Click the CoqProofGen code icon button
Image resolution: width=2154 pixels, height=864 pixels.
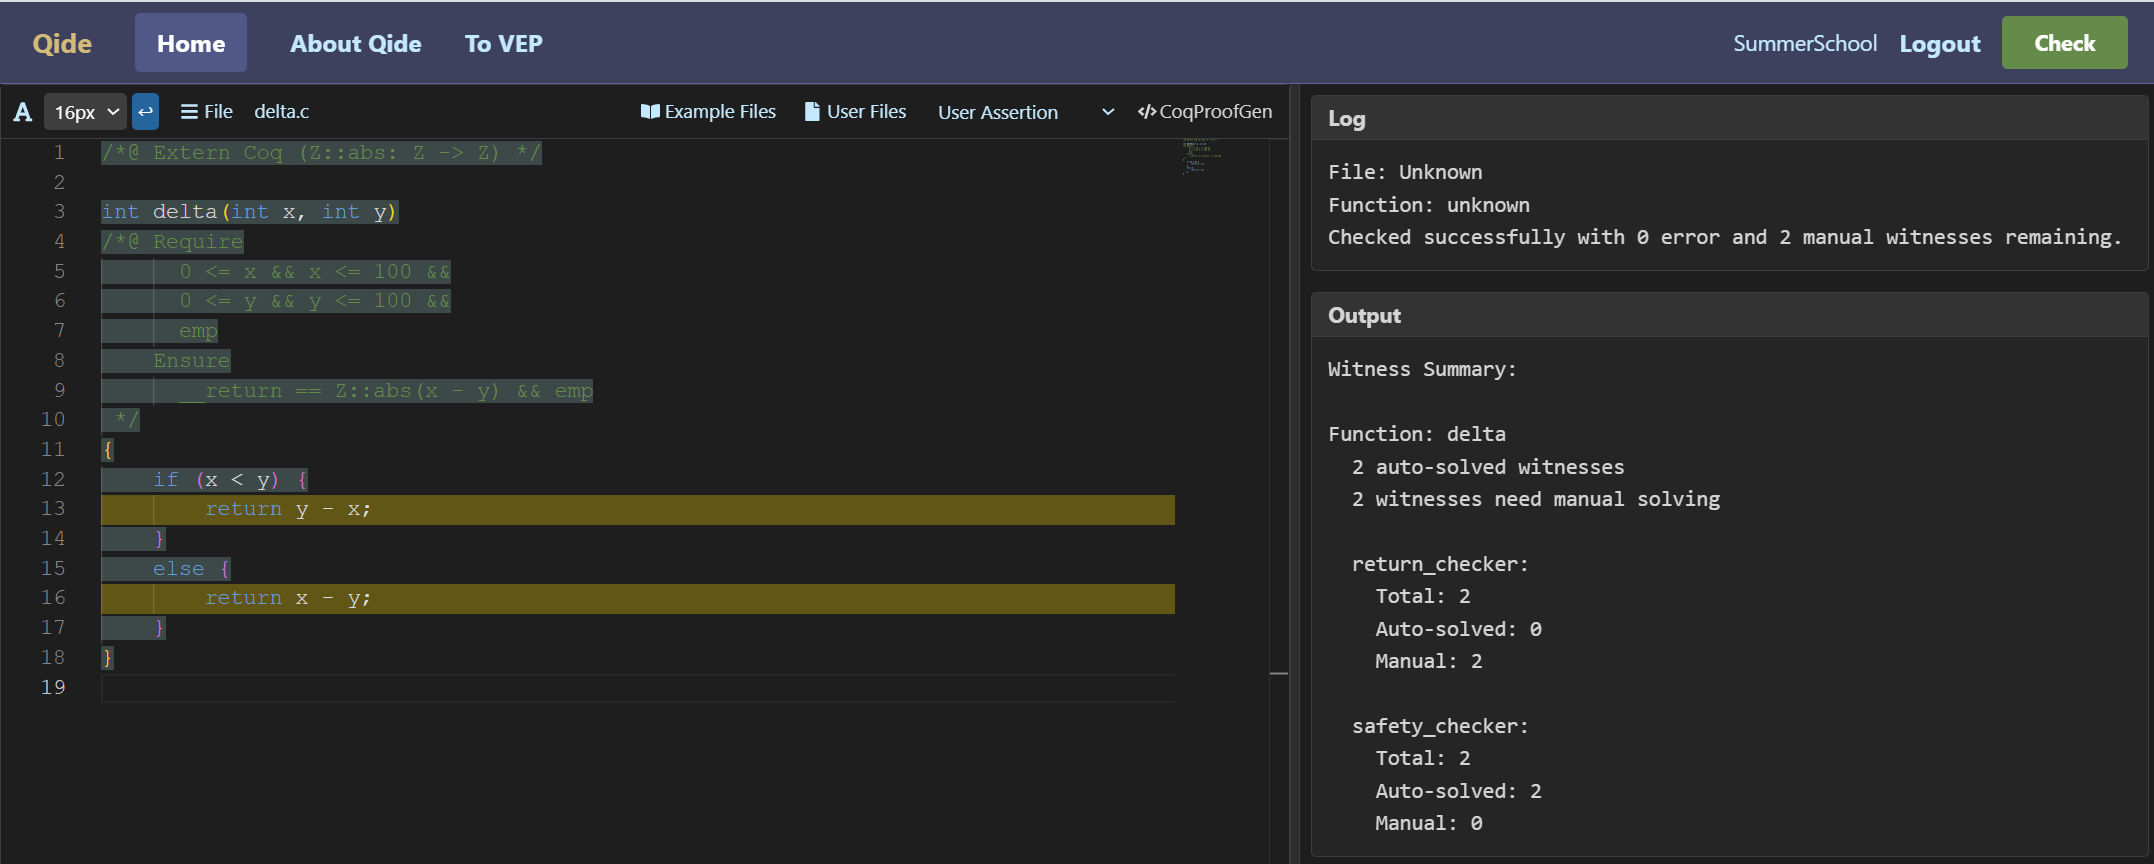pyautogui.click(x=1205, y=112)
